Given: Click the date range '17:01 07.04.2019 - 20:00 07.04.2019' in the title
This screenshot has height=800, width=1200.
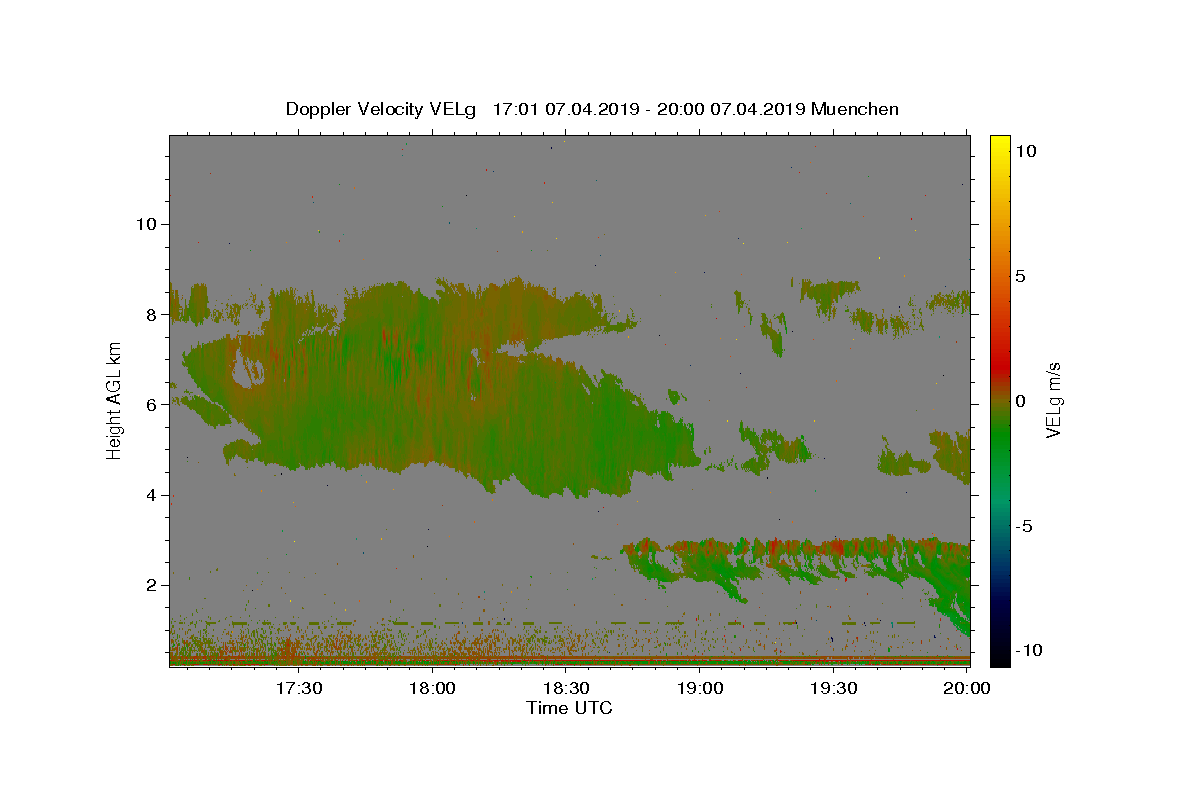Looking at the screenshot, I should 650,109.
